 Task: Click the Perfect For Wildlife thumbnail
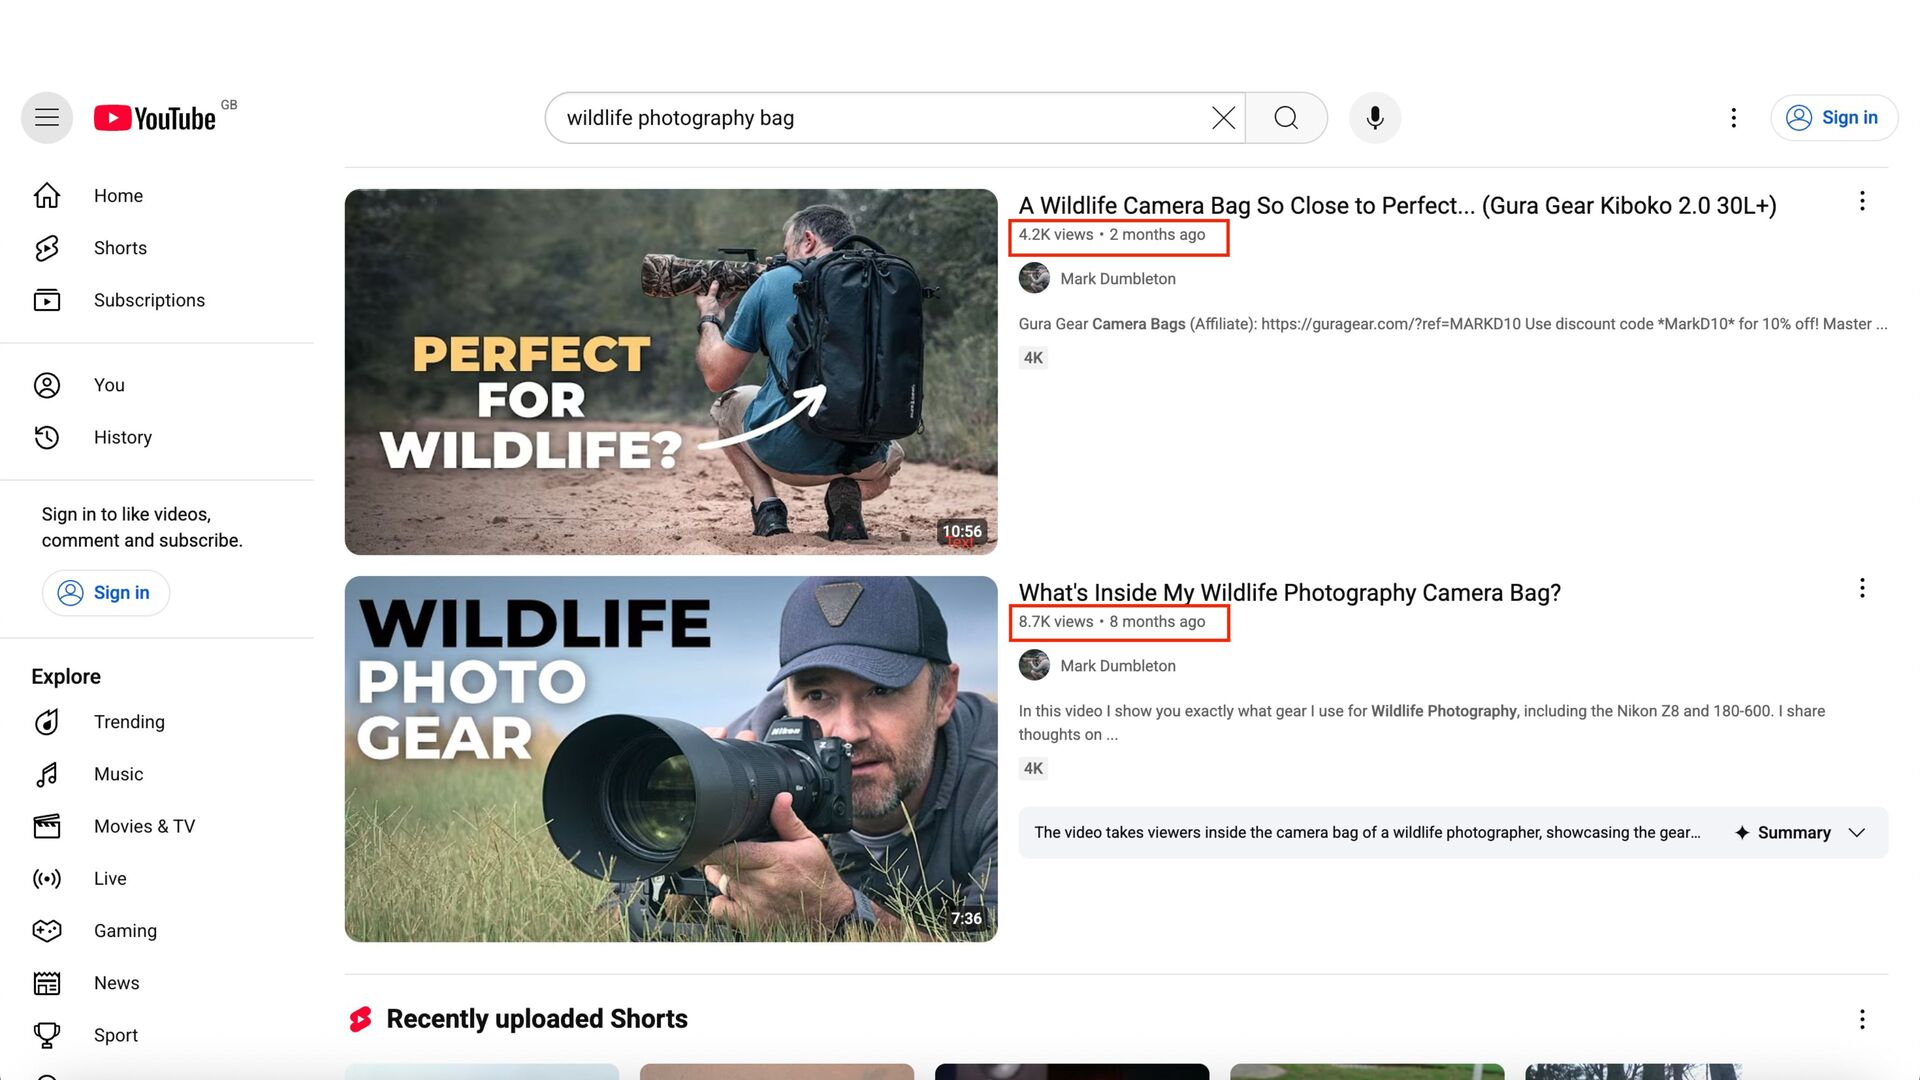tap(670, 372)
